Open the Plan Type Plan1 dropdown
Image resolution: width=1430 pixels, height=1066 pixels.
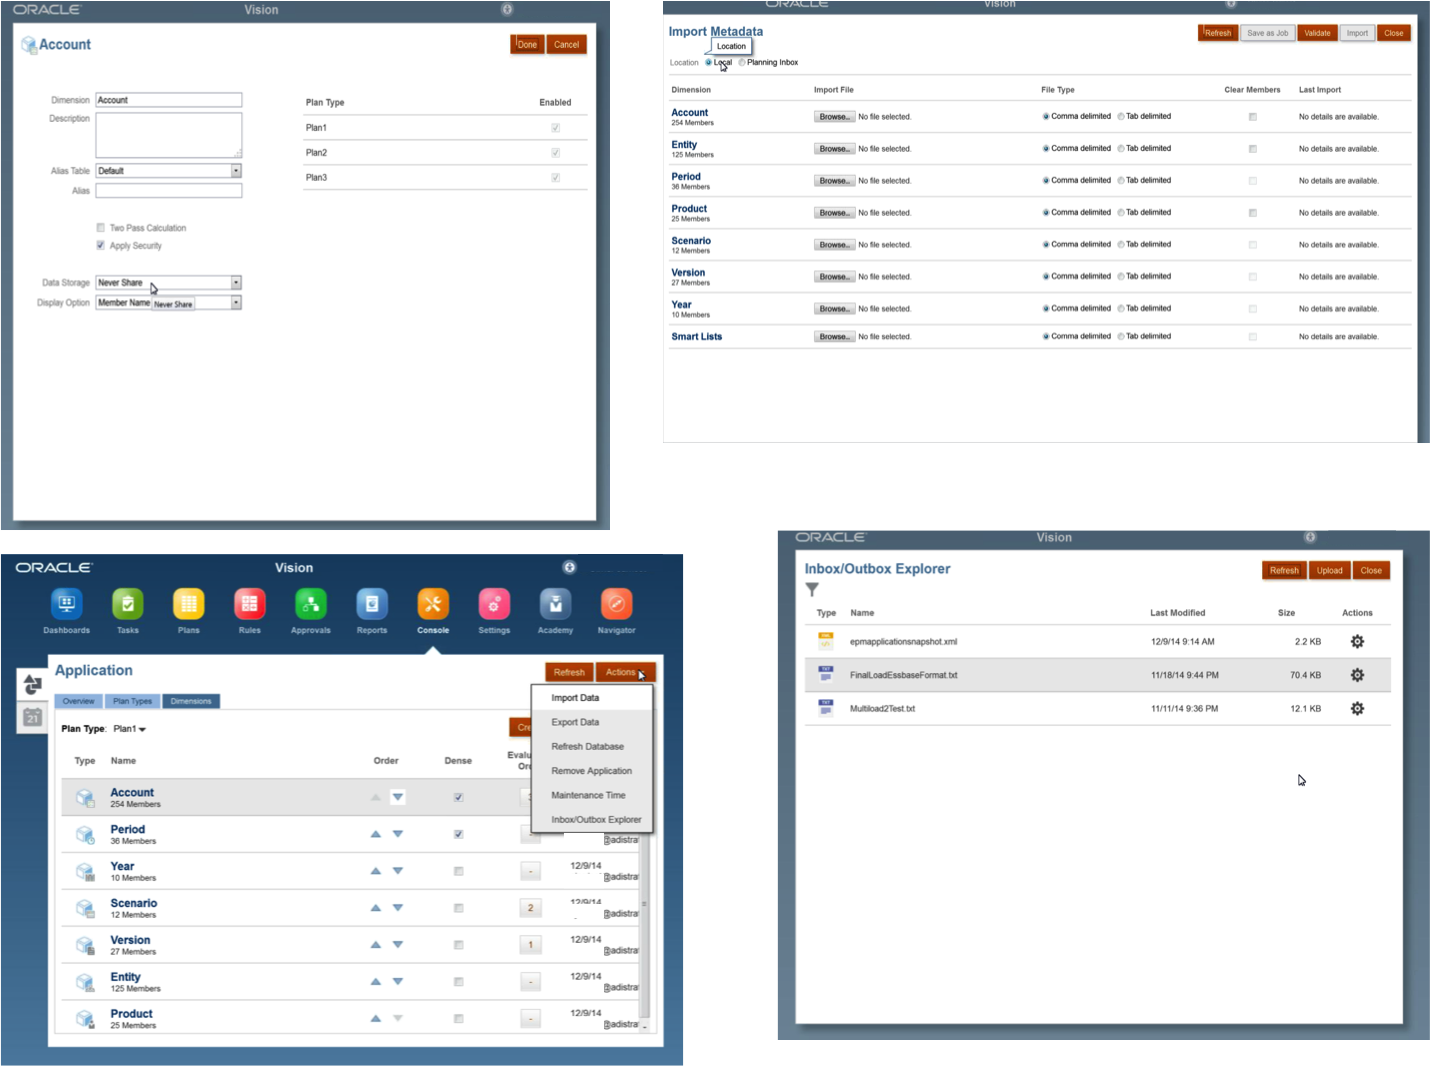(130, 729)
